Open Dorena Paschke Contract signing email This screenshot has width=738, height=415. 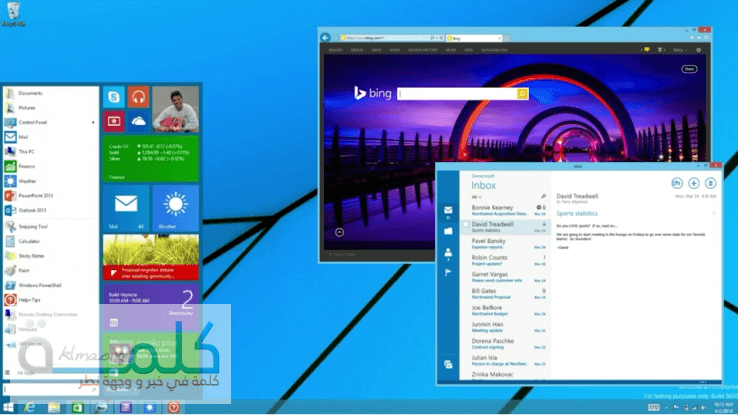coord(505,344)
